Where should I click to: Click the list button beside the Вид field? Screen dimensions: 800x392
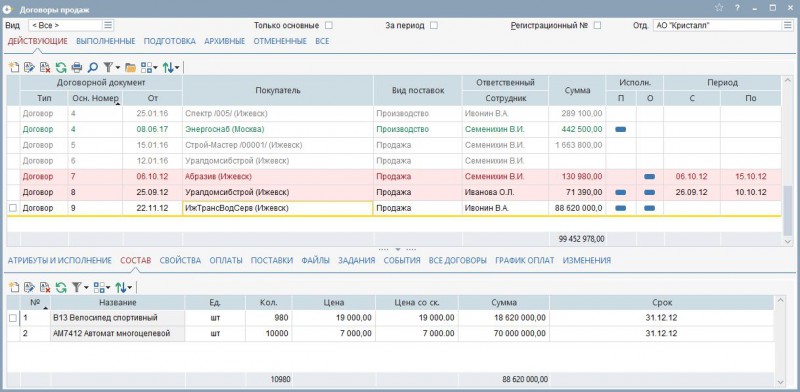[x=108, y=25]
